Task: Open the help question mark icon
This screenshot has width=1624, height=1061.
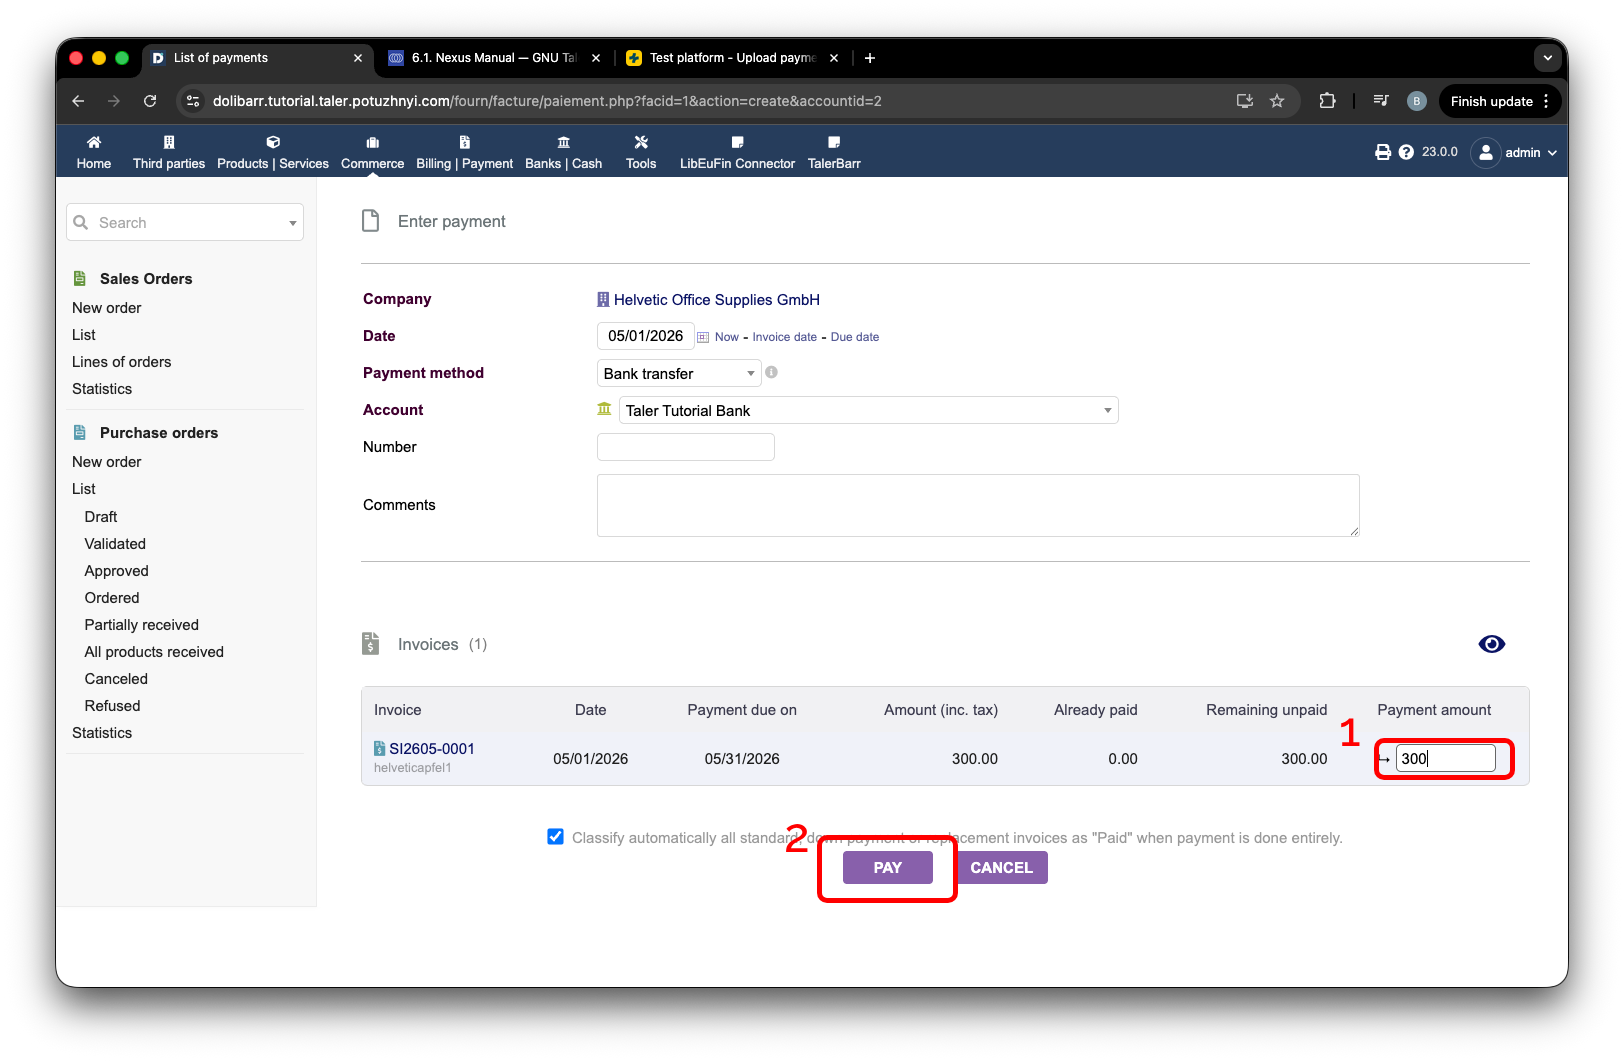Action: [1406, 152]
